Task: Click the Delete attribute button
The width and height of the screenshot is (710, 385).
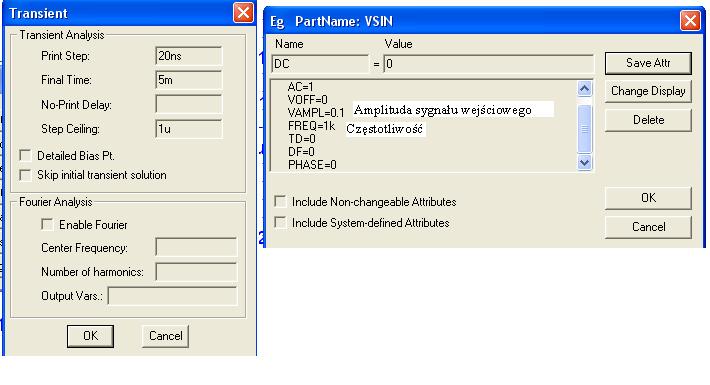Action: [648, 120]
